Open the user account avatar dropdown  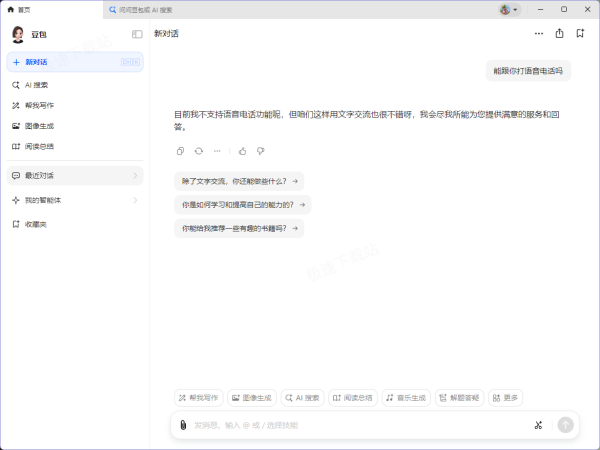click(509, 10)
